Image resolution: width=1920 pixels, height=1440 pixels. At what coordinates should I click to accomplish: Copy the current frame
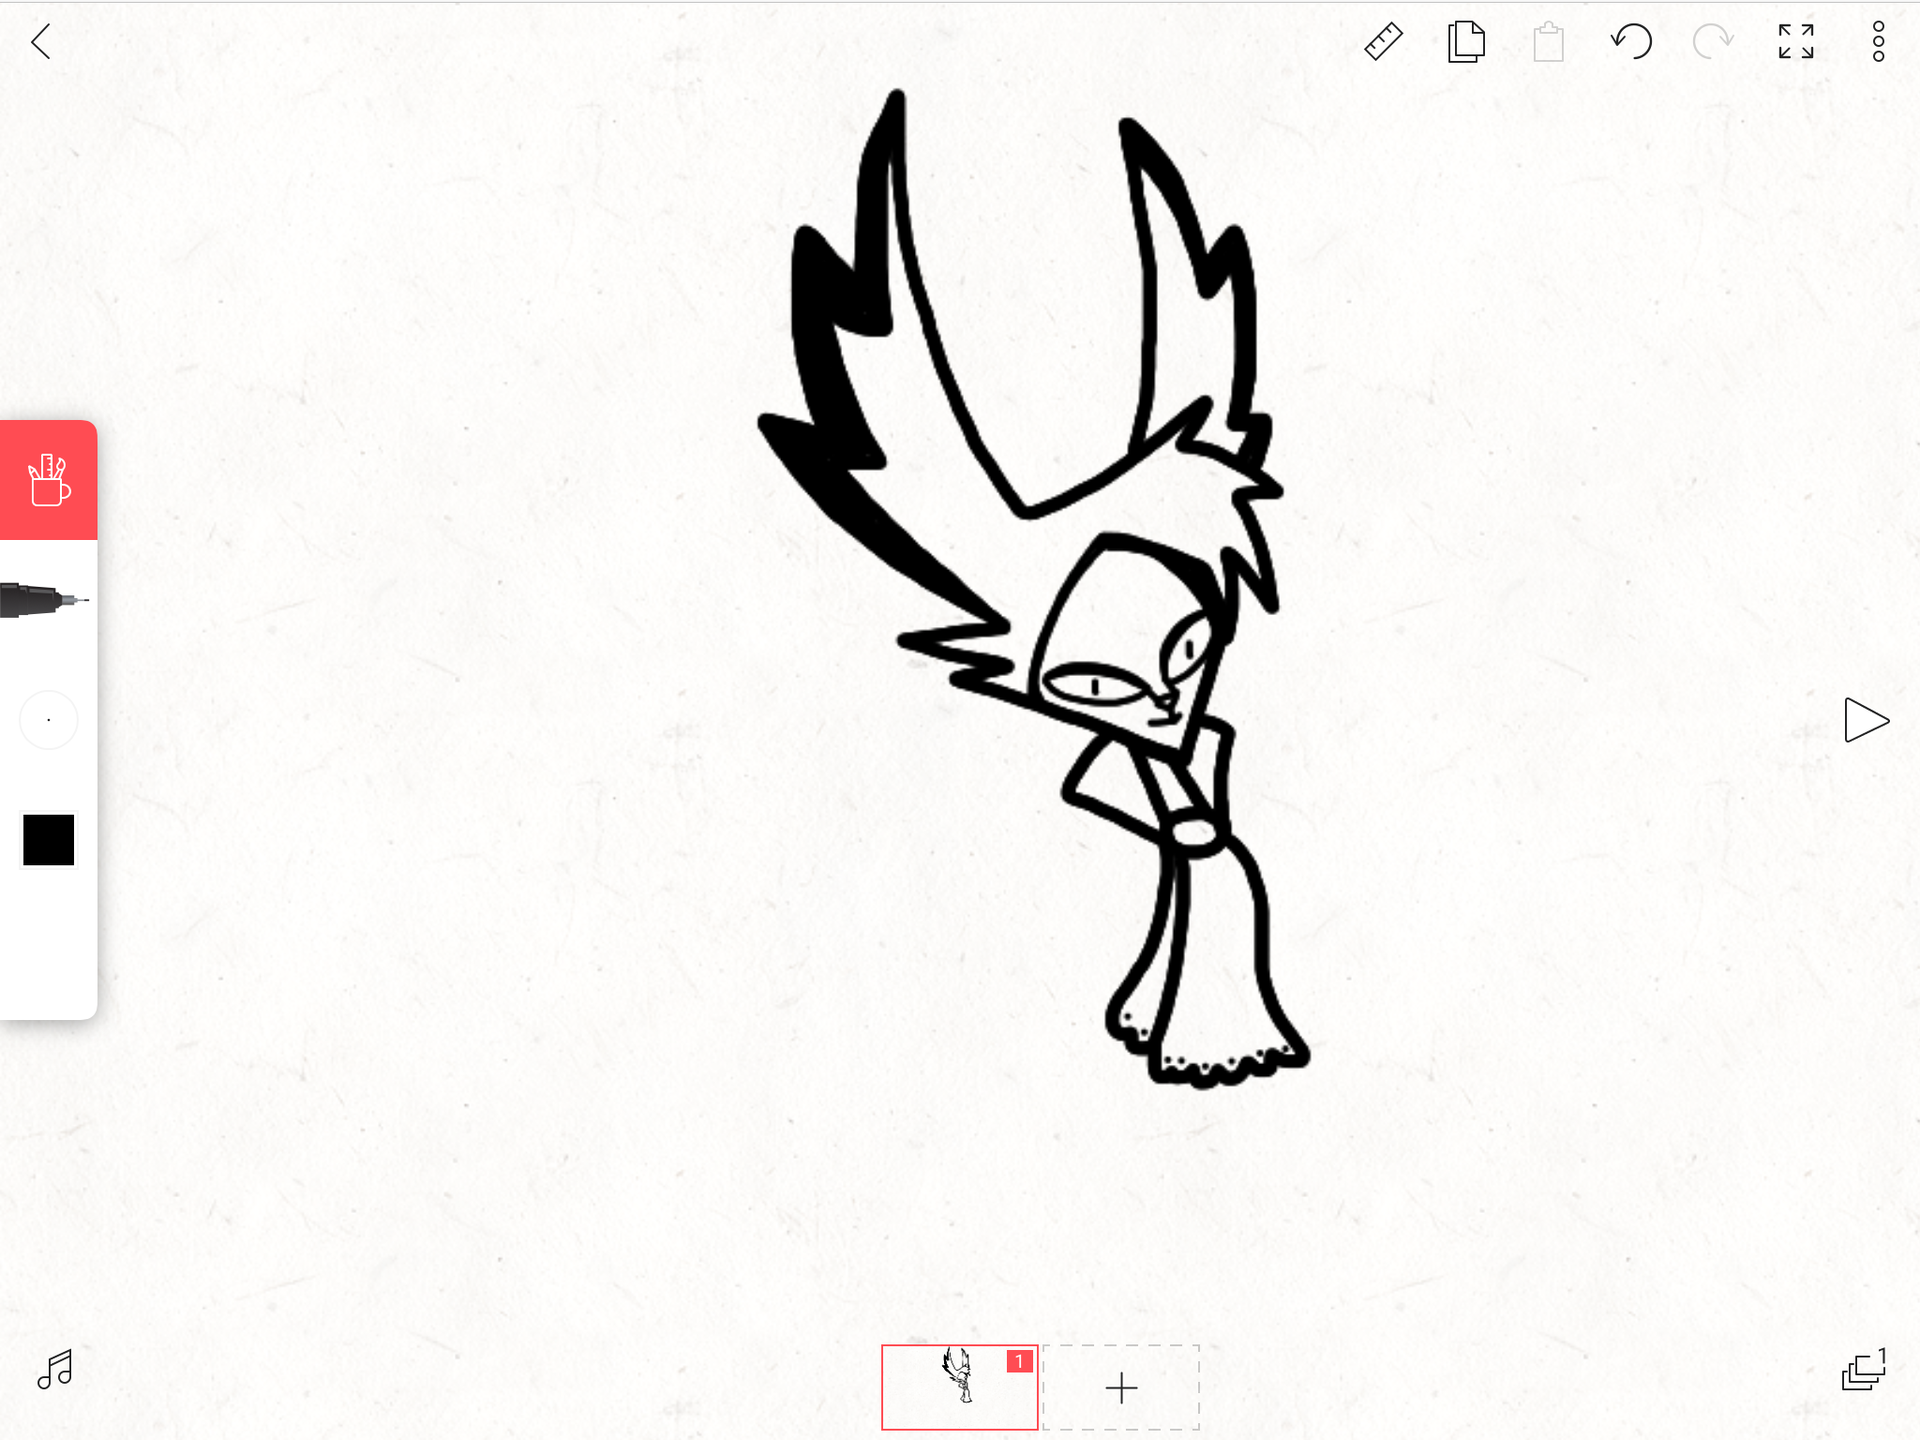(1466, 42)
